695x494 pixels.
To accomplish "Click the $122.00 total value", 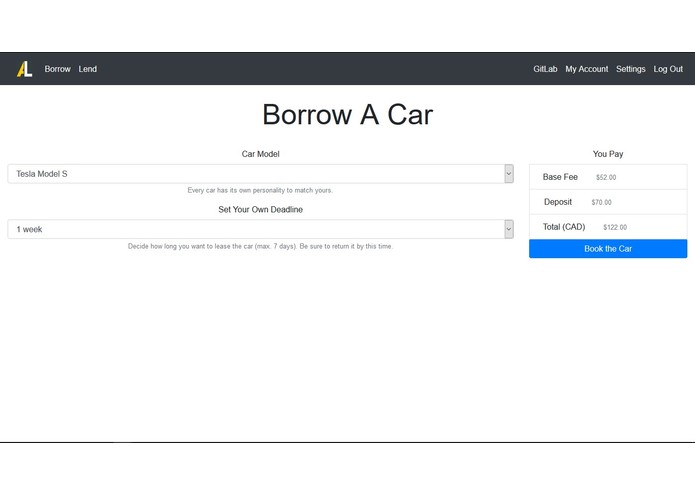I will click(x=615, y=227).
